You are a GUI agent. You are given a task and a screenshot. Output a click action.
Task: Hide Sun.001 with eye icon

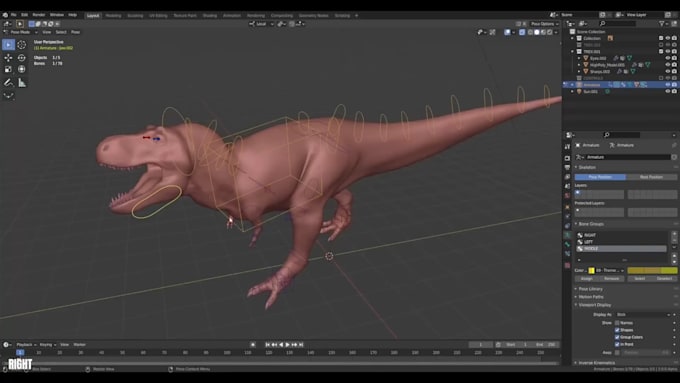(668, 92)
